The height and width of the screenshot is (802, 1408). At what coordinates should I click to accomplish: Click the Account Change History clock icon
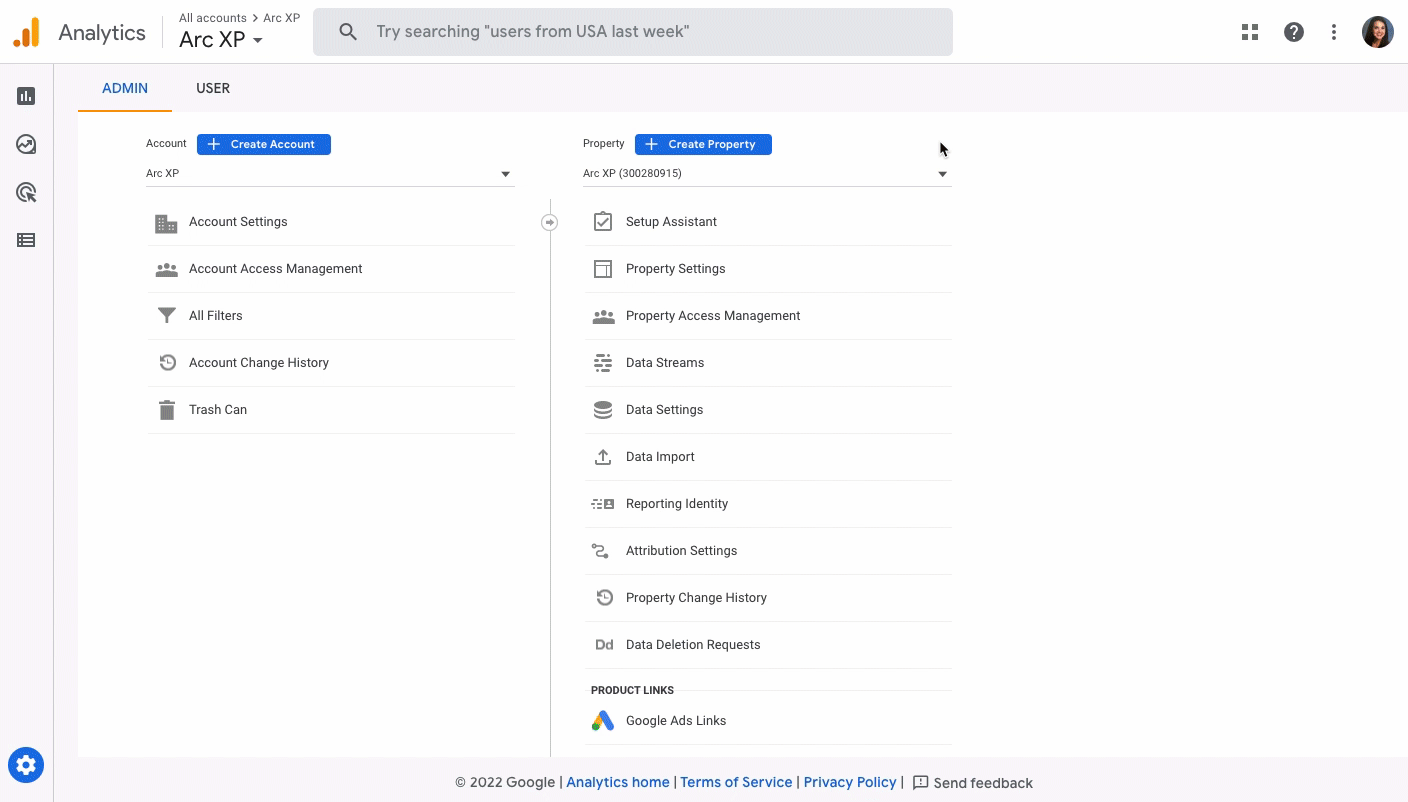(x=167, y=363)
